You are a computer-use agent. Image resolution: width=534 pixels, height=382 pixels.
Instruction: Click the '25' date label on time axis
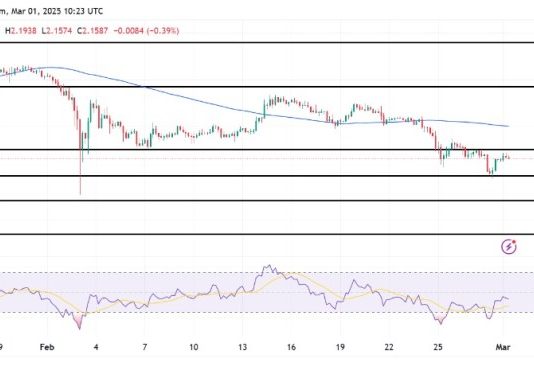(438, 347)
